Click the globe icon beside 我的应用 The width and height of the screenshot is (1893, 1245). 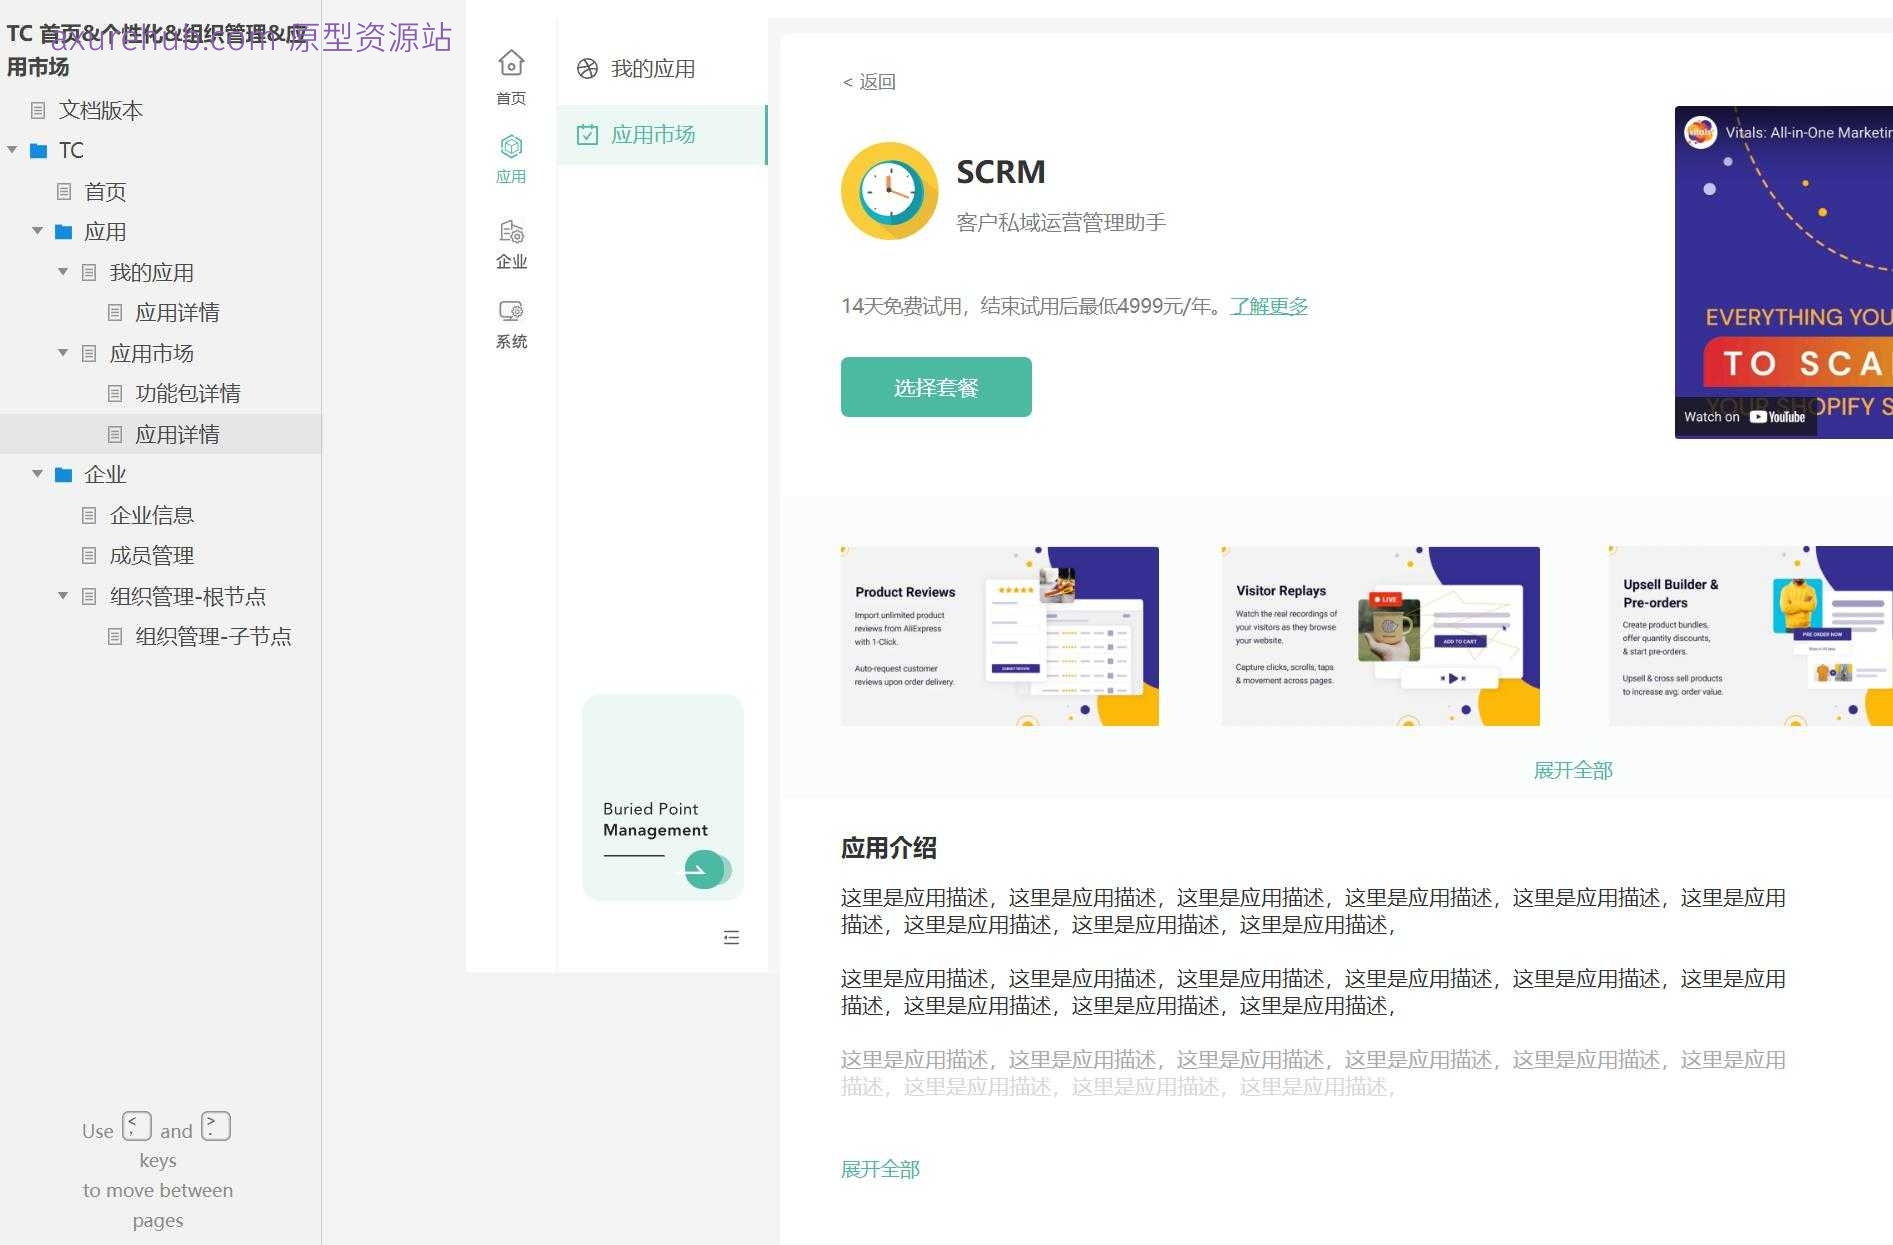589,68
